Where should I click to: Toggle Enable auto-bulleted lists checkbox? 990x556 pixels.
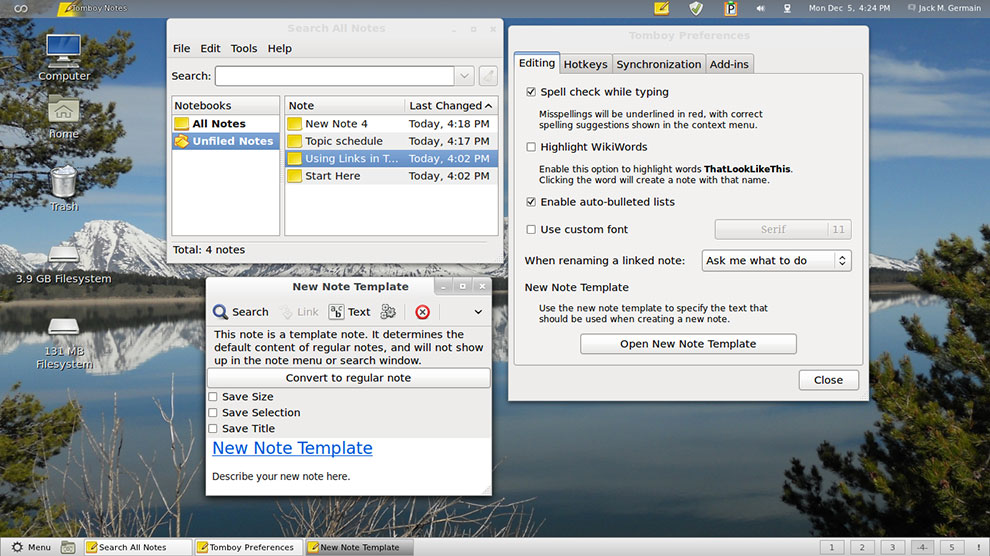[x=531, y=202]
